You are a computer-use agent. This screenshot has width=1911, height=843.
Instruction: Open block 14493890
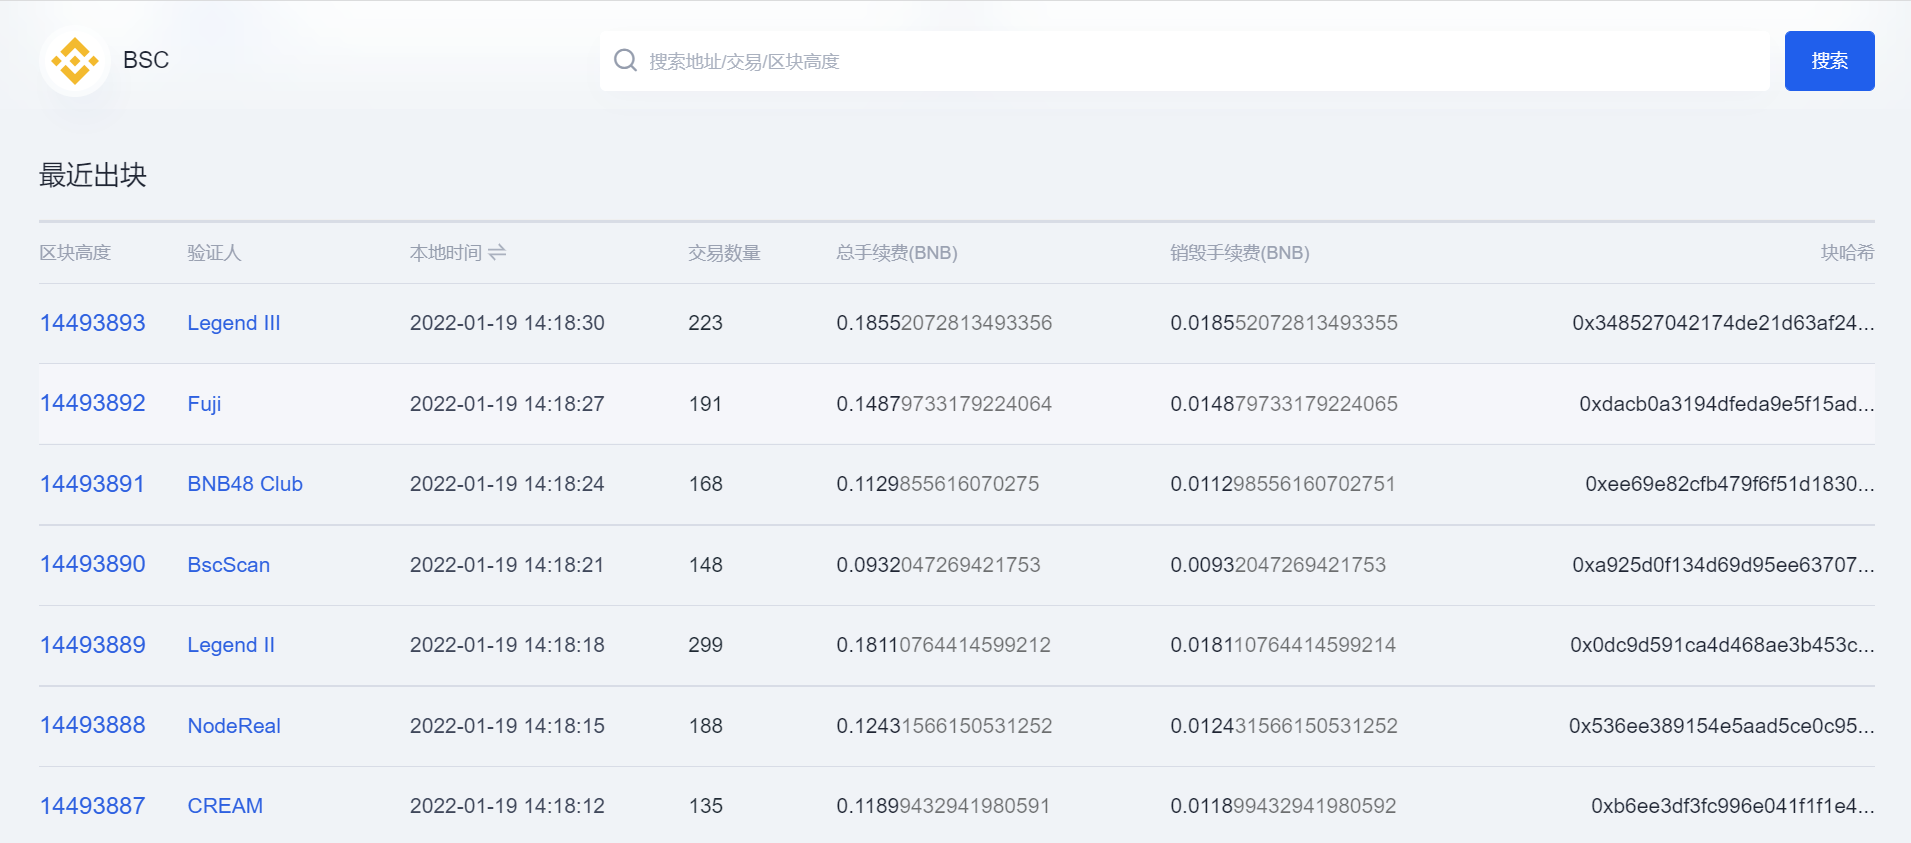[93, 564]
